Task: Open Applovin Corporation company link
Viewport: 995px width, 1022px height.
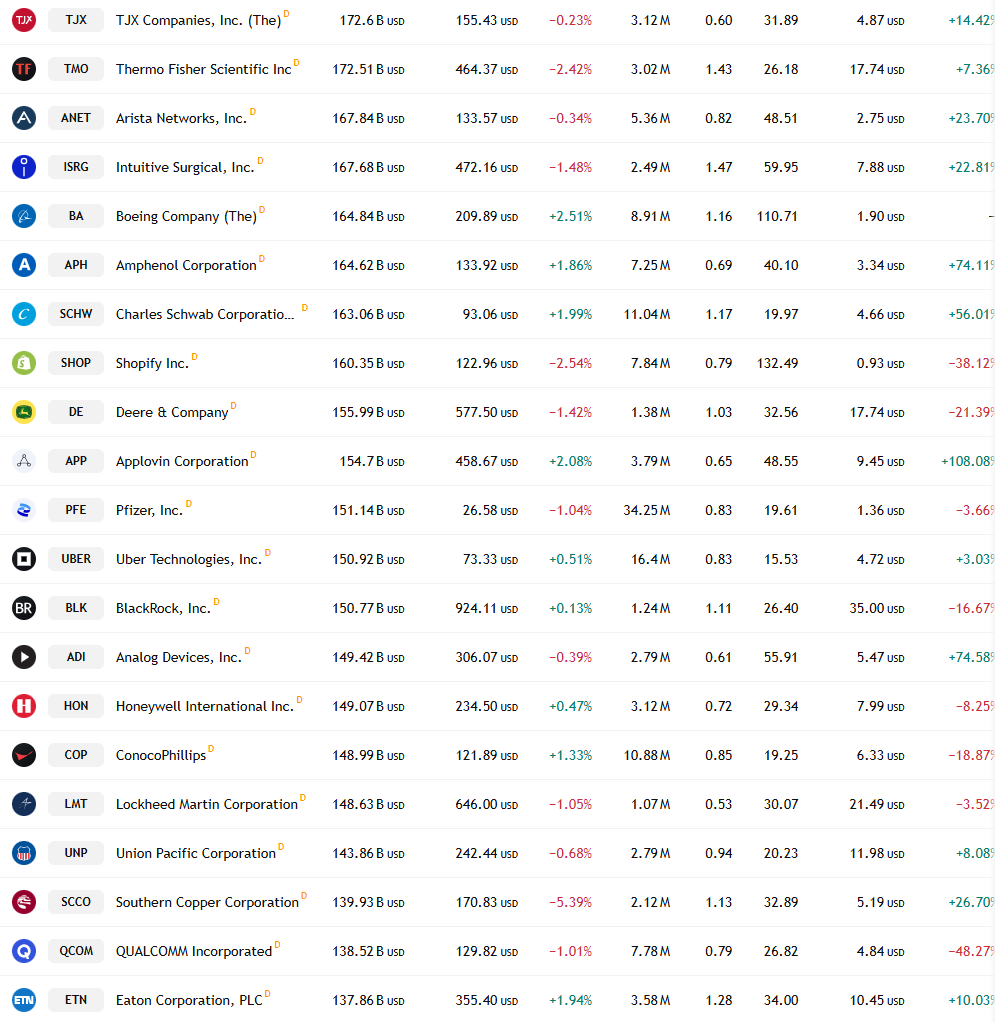Action: point(182,461)
